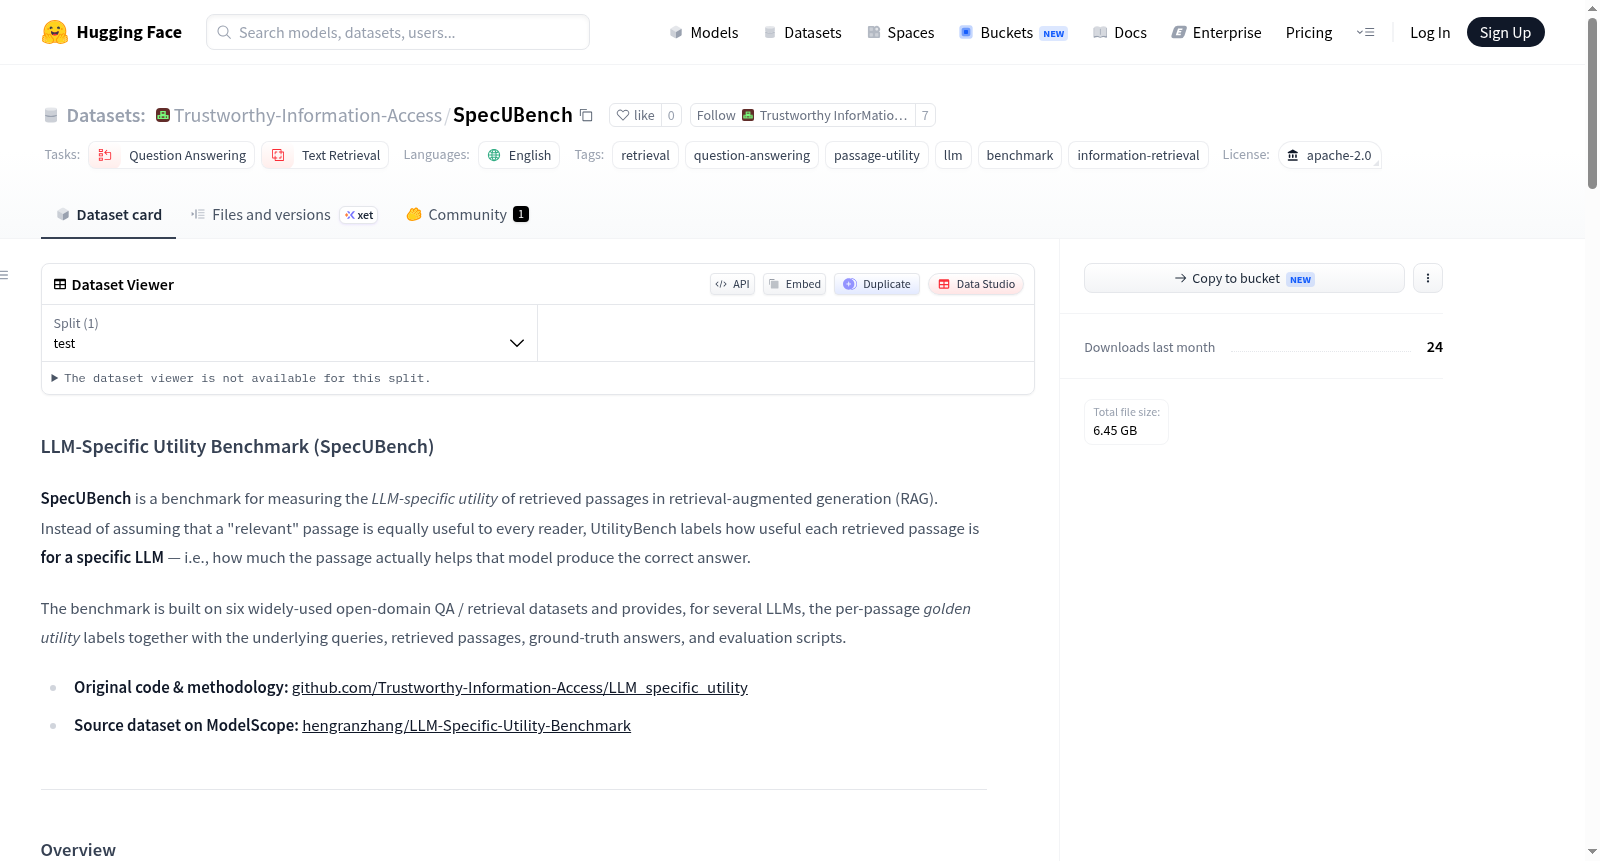Click the Trustworthy-Information-Access breadcrumb
Image resolution: width=1600 pixels, height=861 pixels.
[x=308, y=115]
